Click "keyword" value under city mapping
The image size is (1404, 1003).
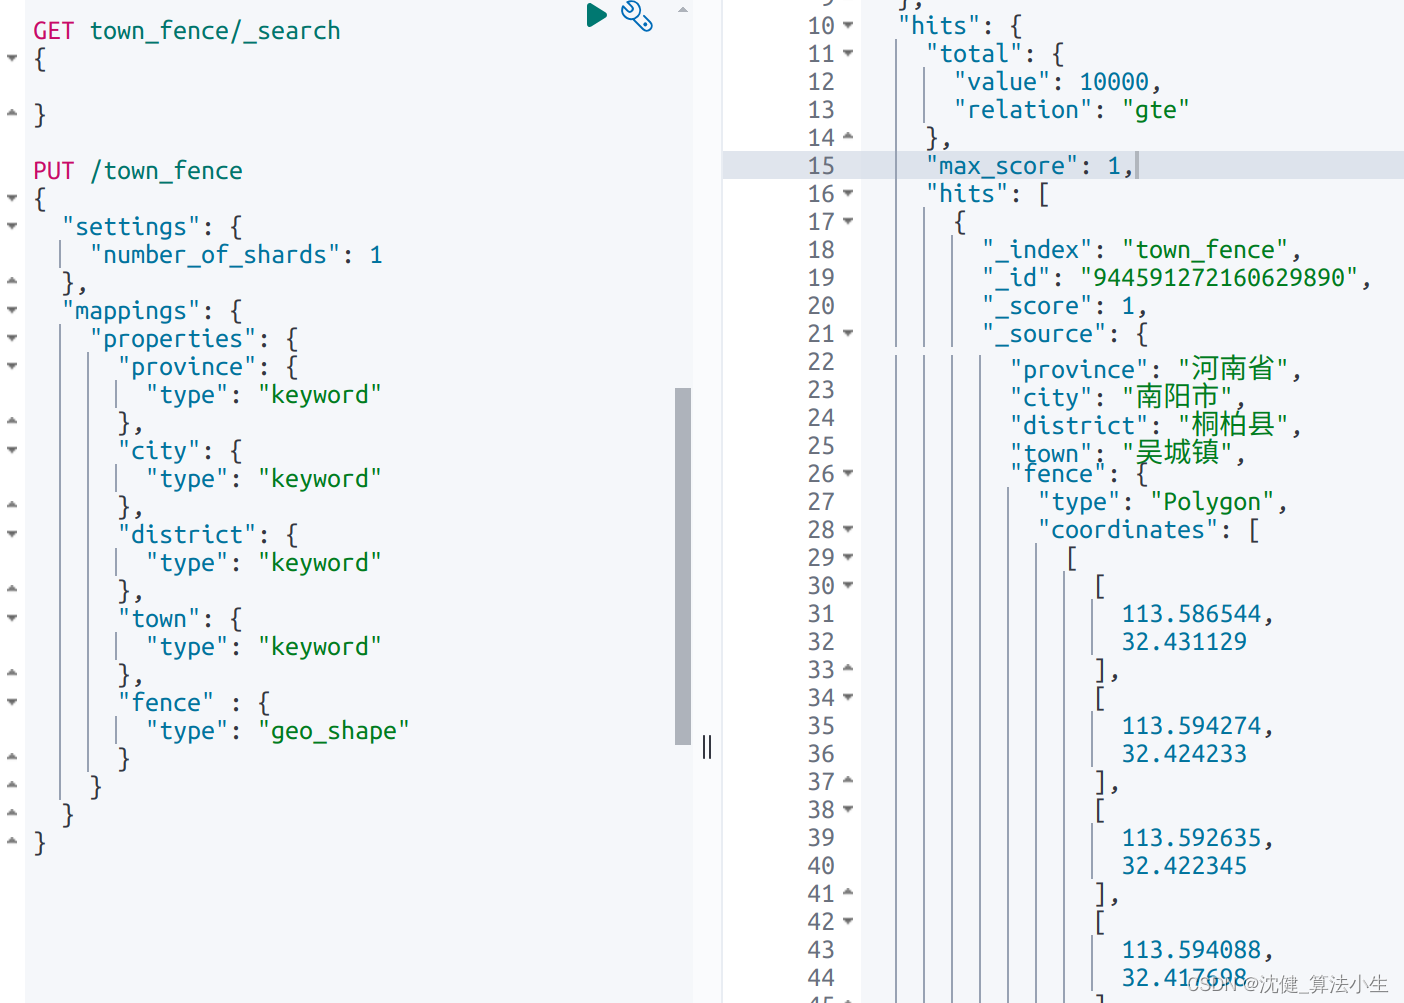click(320, 479)
